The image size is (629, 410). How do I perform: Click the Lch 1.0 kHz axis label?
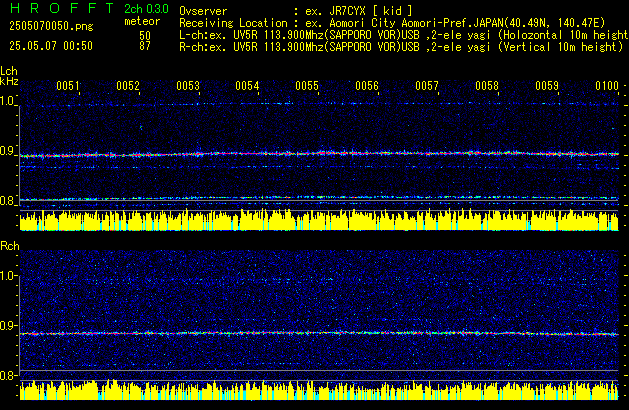click(7, 101)
